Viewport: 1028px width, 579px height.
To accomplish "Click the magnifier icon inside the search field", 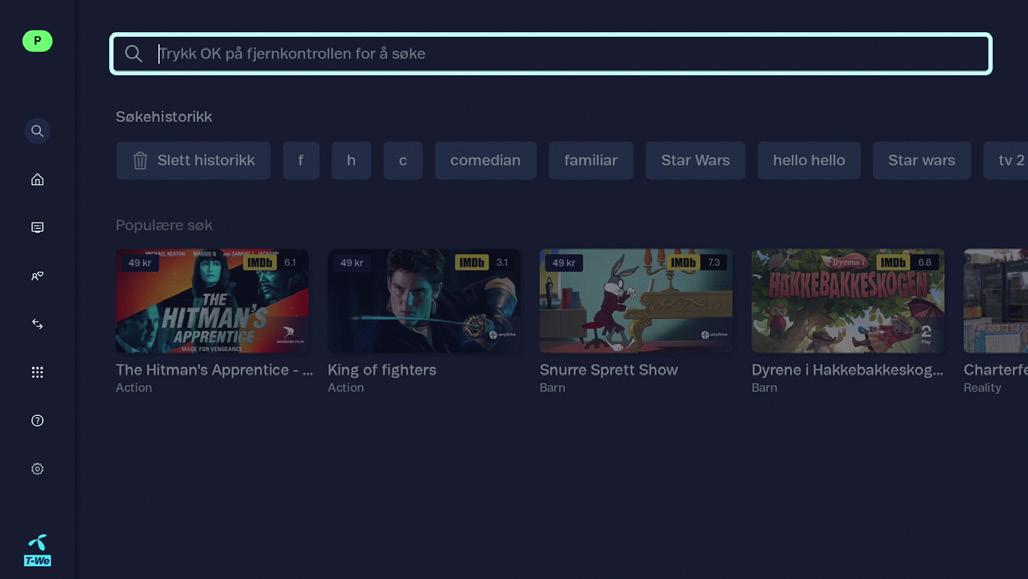I will point(133,54).
